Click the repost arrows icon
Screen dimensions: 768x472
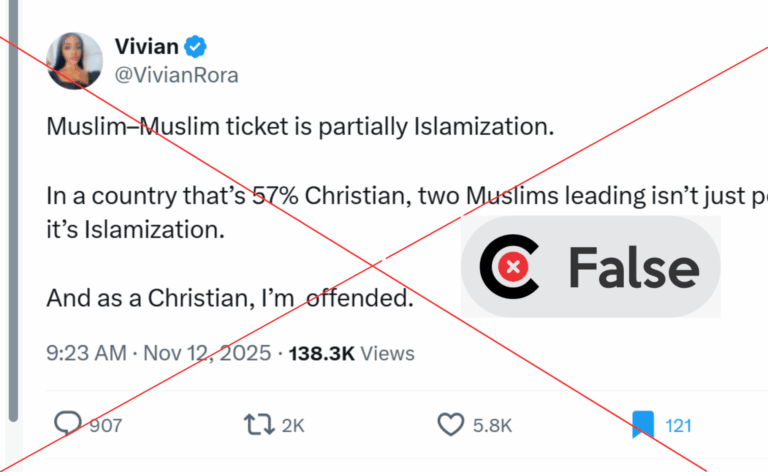click(x=259, y=425)
